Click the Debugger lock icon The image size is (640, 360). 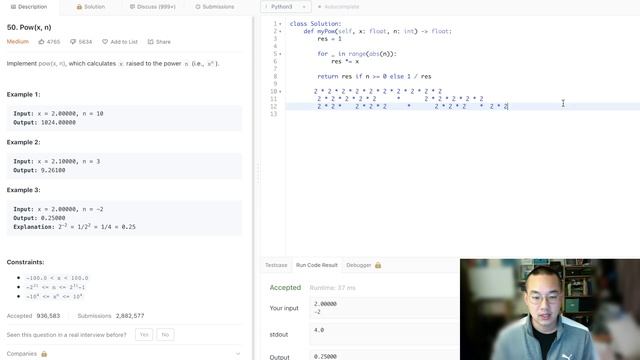coord(378,265)
